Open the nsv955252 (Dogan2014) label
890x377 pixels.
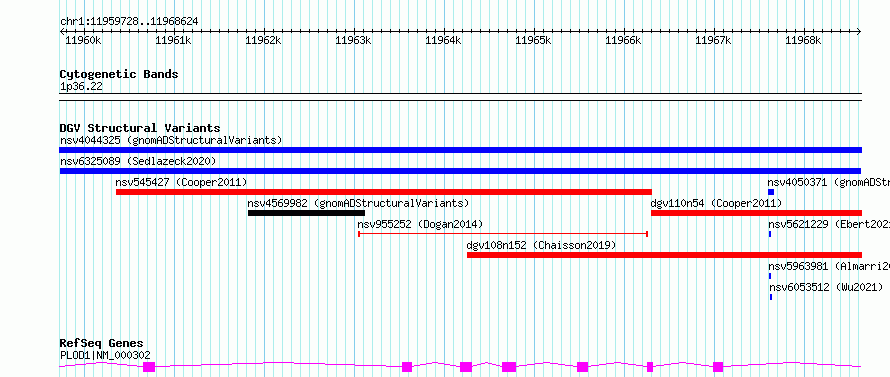pyautogui.click(x=420, y=224)
